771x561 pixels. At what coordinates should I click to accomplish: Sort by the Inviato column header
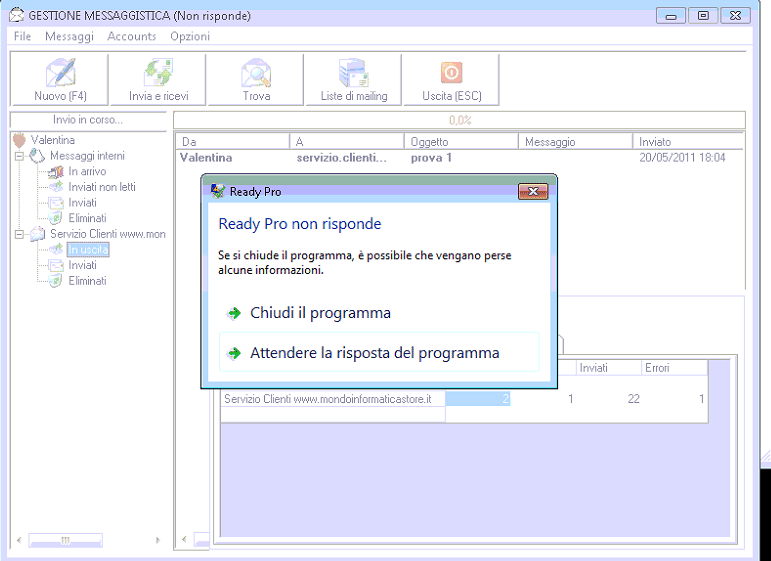pos(688,142)
